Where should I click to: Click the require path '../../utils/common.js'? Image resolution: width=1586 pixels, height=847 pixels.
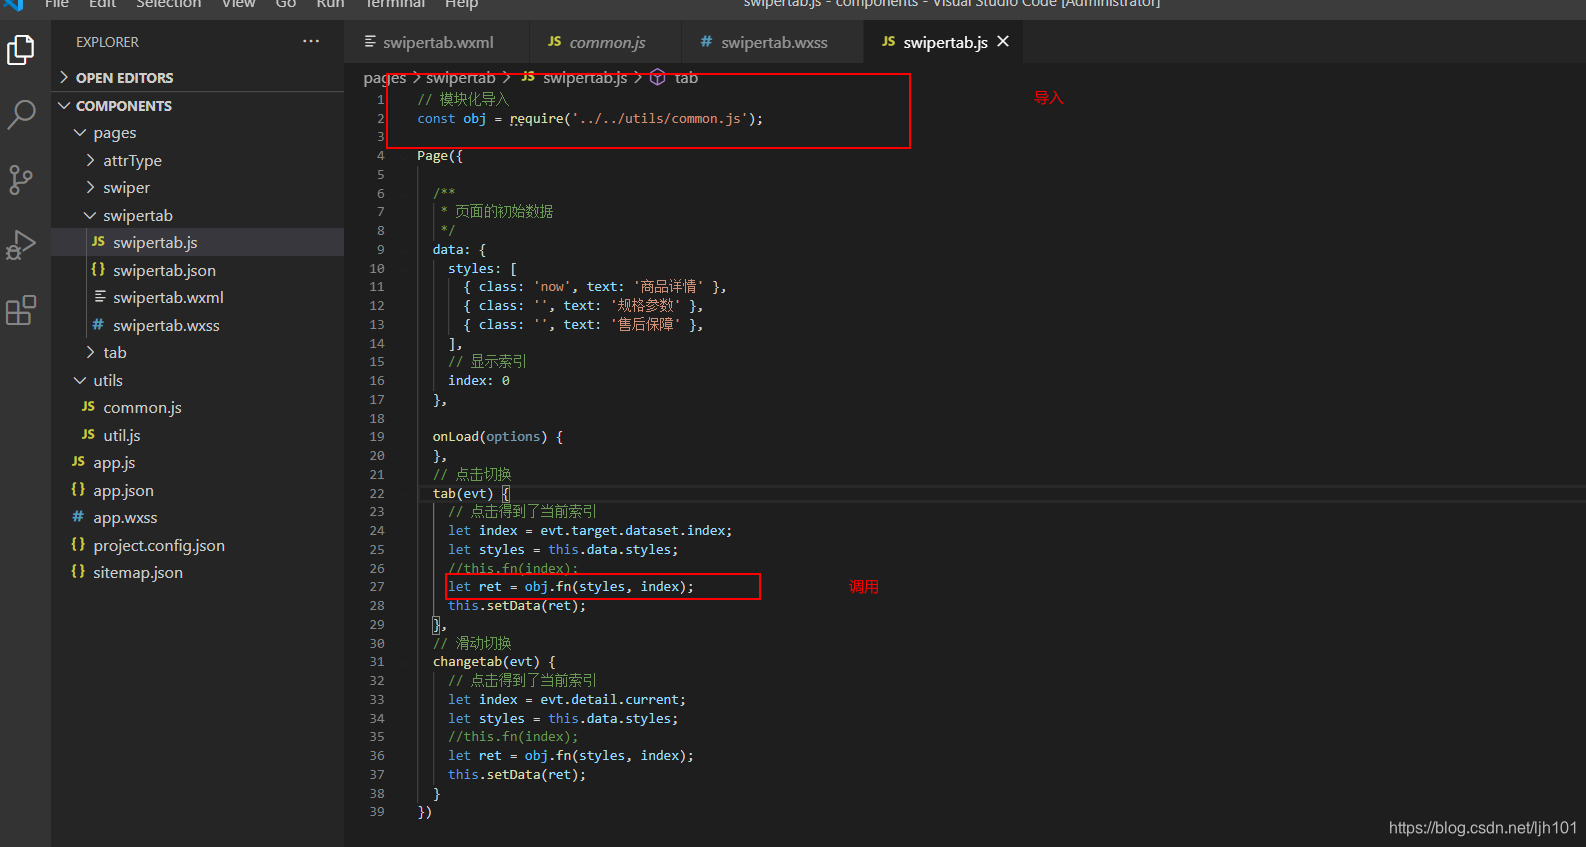(660, 118)
